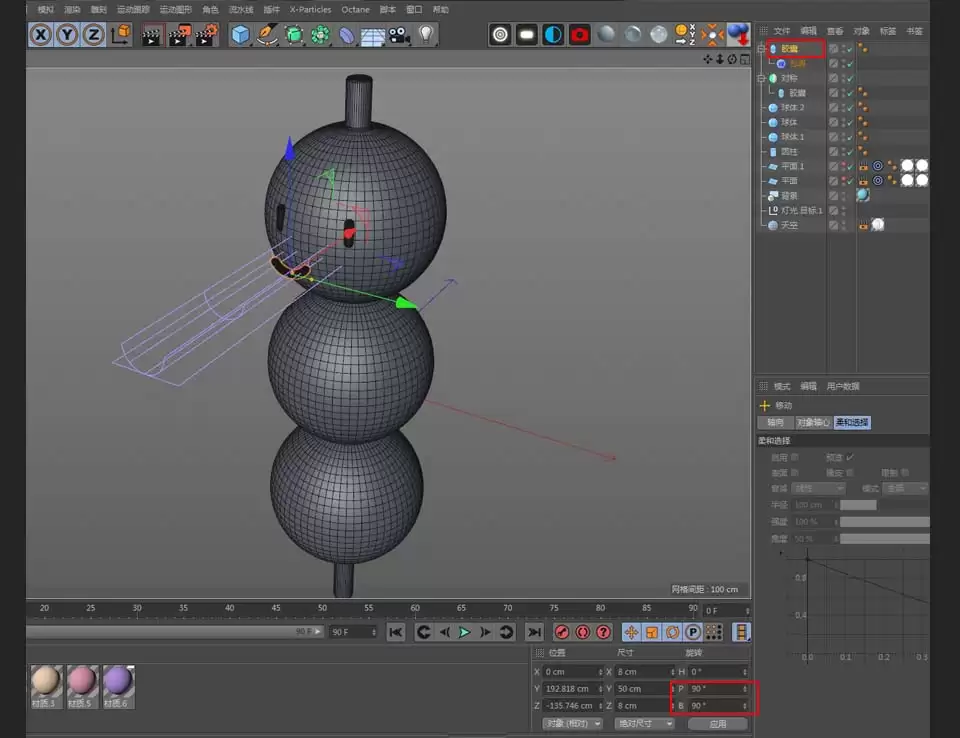Collapse the 对称 object hierarchy
The image size is (960, 738).
pos(759,78)
